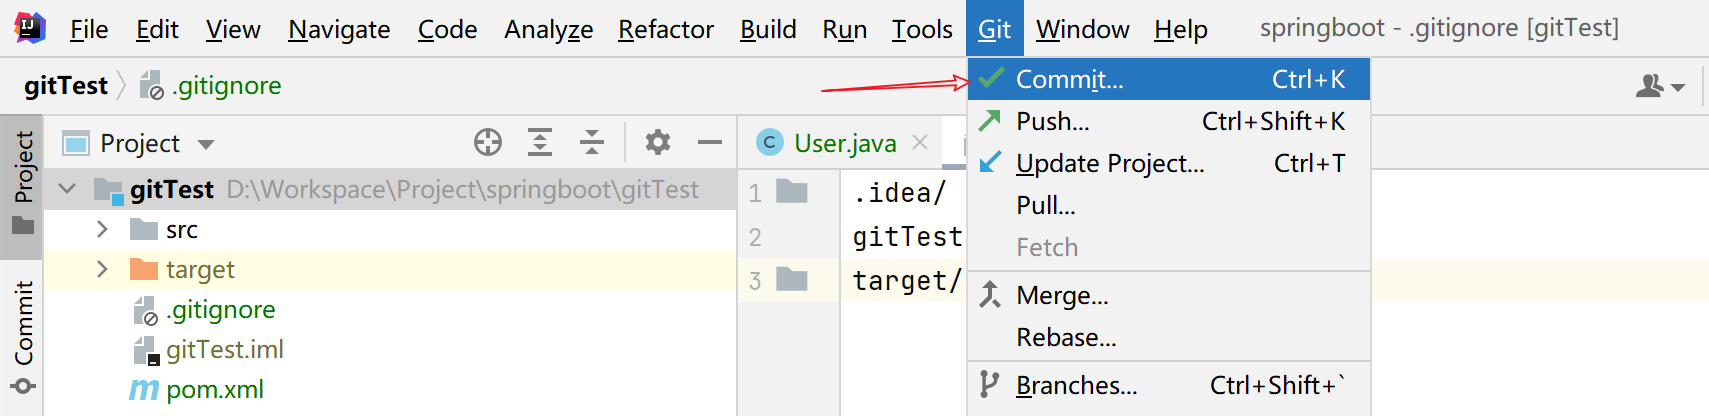The image size is (1709, 416).
Task: Click the Expand All icon in Project panel
Action: coord(540,143)
